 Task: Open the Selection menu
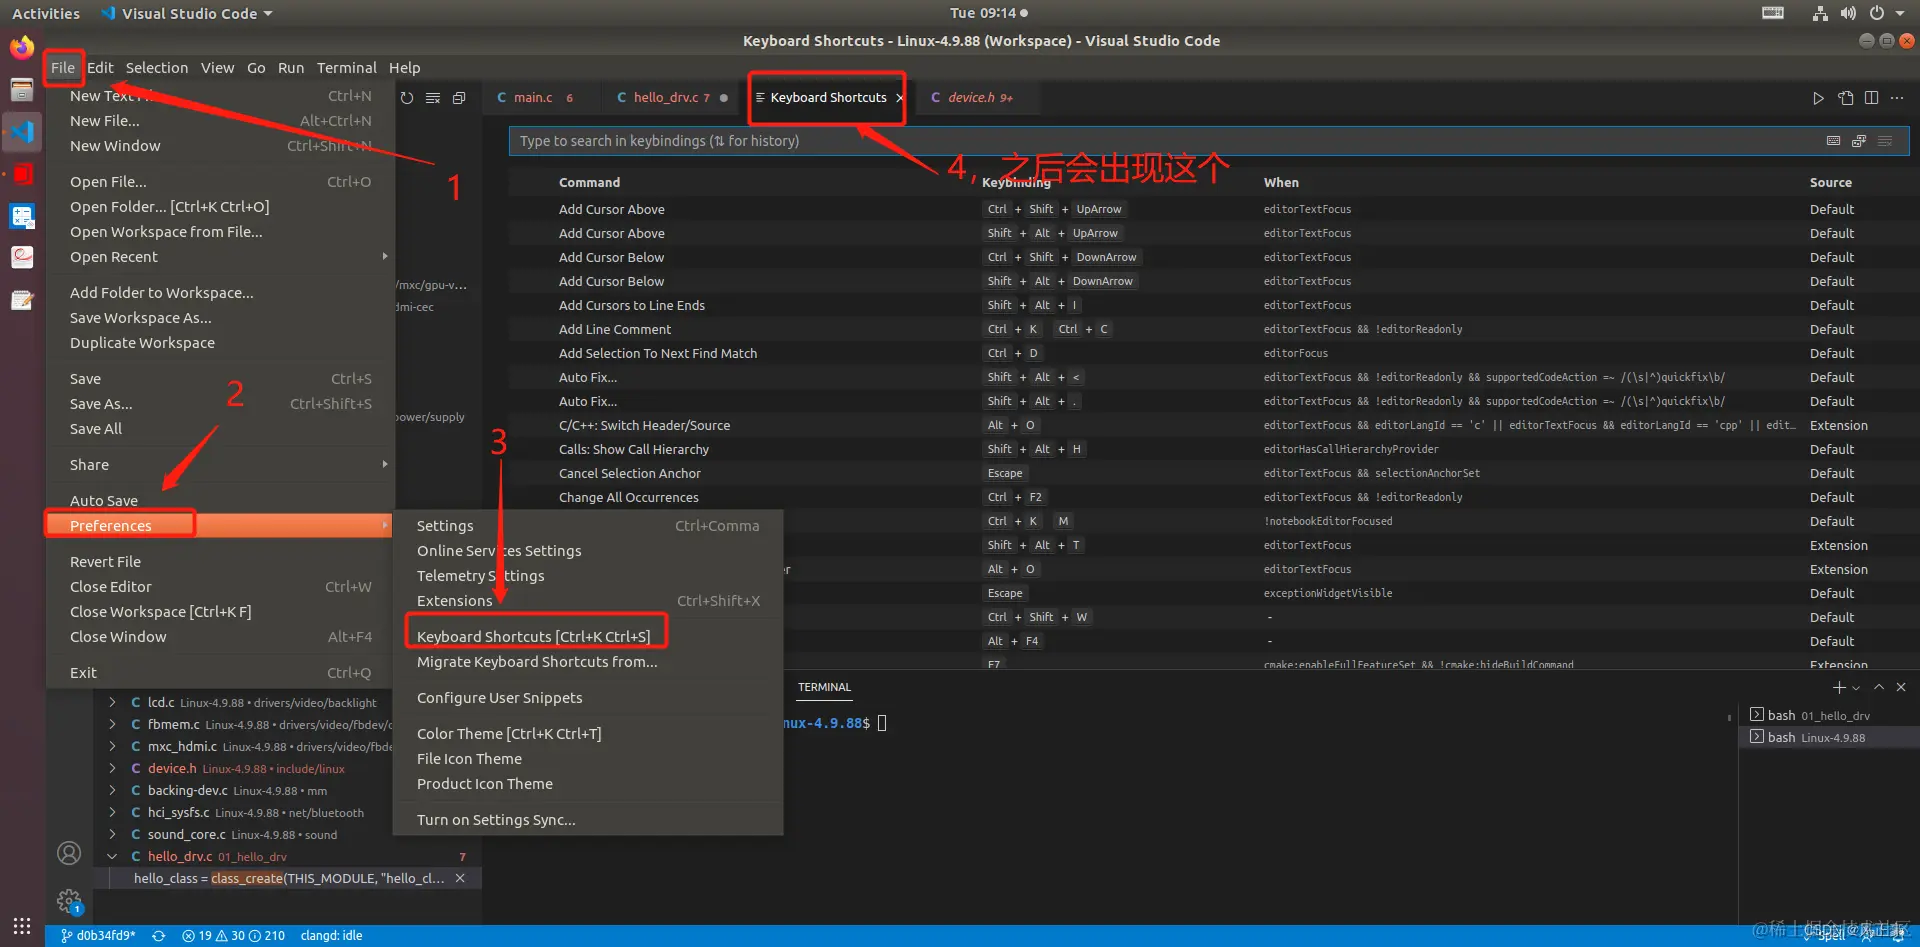(x=157, y=68)
